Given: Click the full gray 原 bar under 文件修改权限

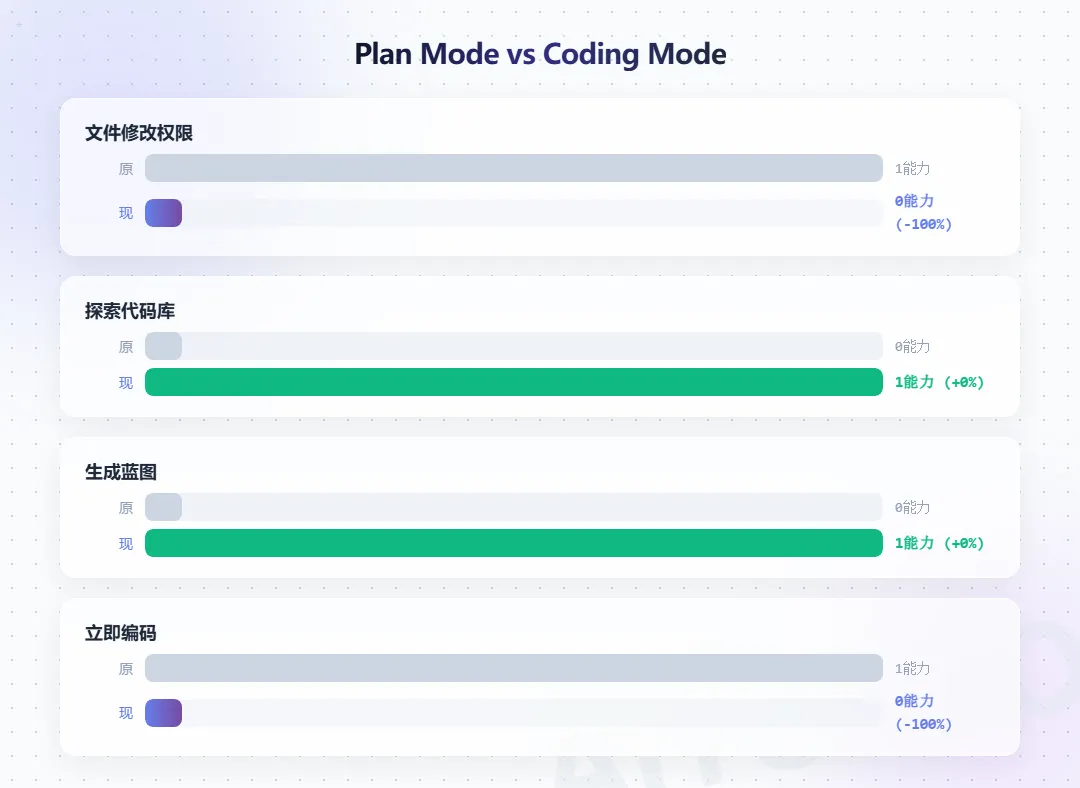Looking at the screenshot, I should (513, 168).
